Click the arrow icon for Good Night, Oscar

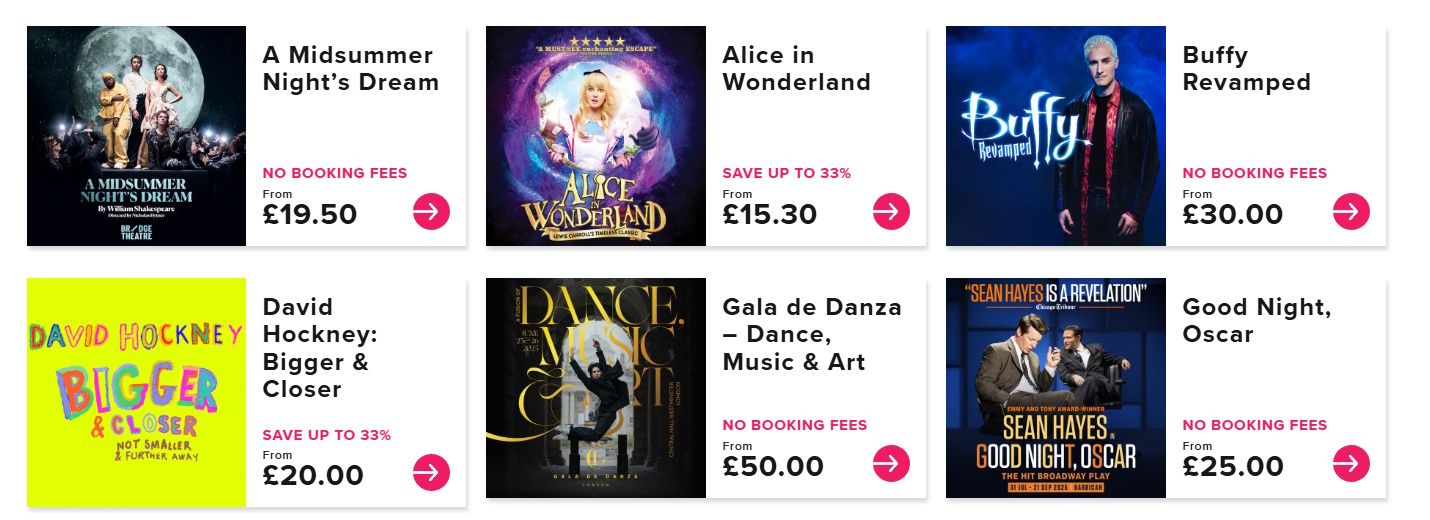(x=1351, y=463)
